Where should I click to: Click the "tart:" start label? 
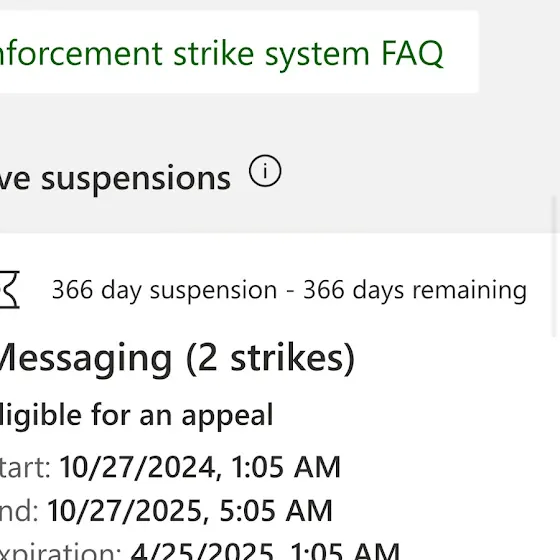(25, 468)
